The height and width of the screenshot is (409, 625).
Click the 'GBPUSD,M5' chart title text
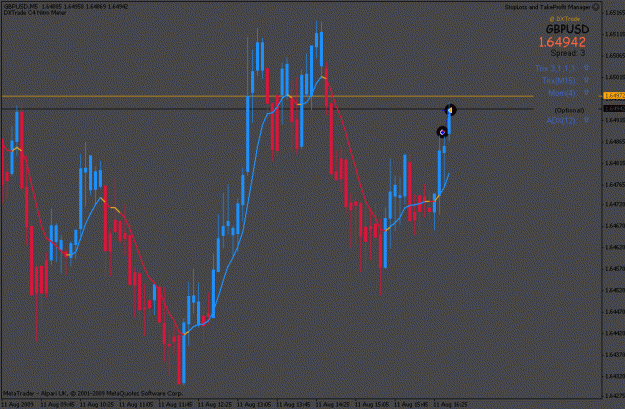(21, 7)
